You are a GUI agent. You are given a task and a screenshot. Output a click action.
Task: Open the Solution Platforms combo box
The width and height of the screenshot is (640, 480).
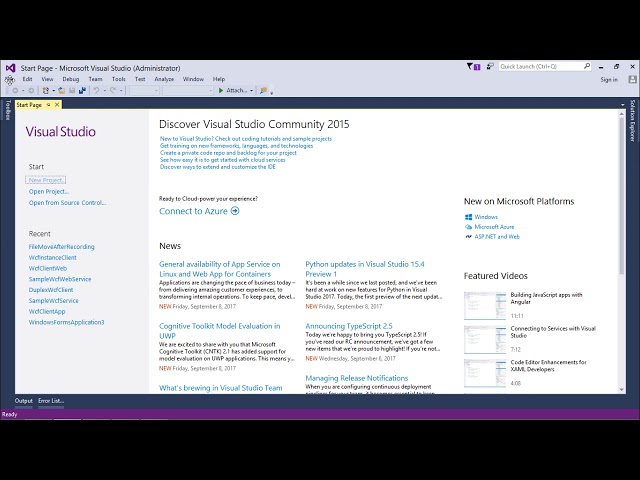pyautogui.click(x=188, y=90)
